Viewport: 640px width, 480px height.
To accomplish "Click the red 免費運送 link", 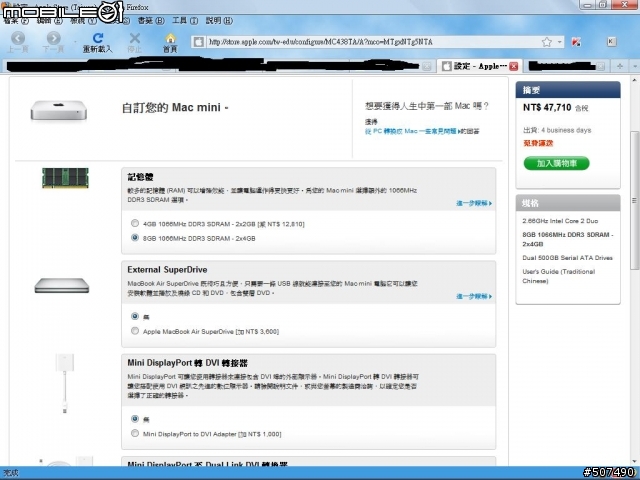I will coord(538,143).
